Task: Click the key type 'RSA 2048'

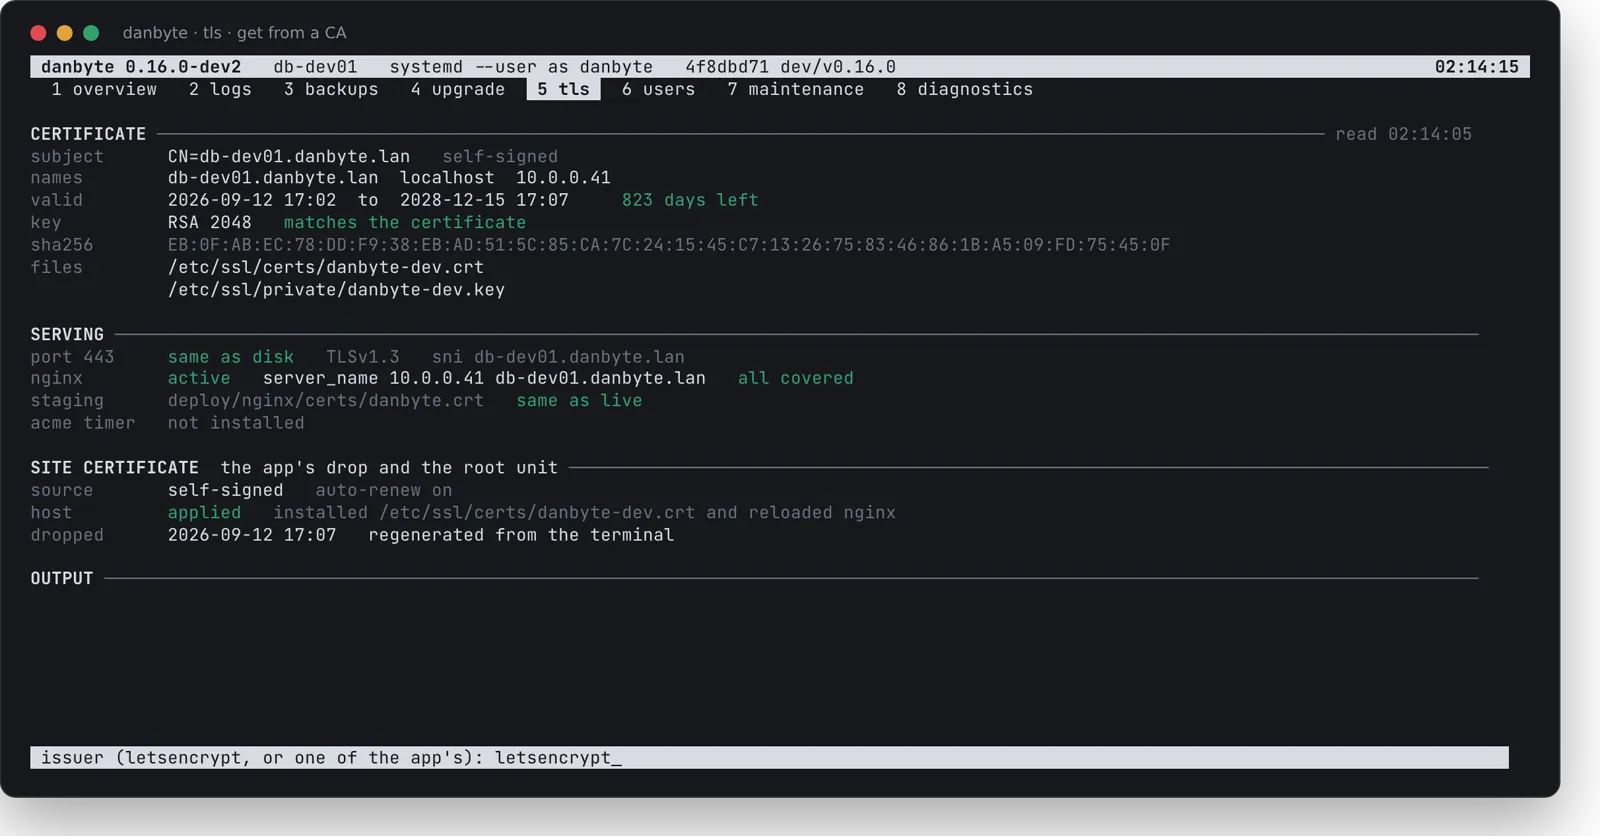Action: point(209,222)
